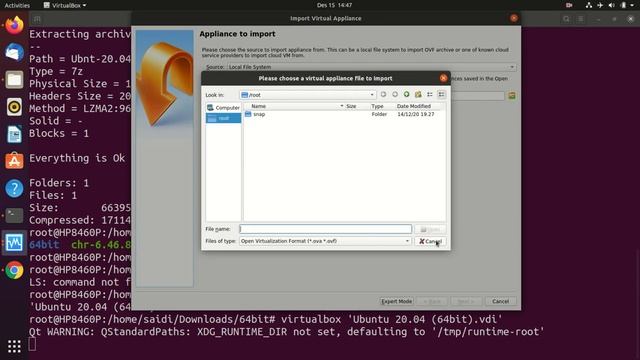Open LibreOffice Writer from the dock
This screenshot has height=360, width=640.
click(x=14, y=134)
